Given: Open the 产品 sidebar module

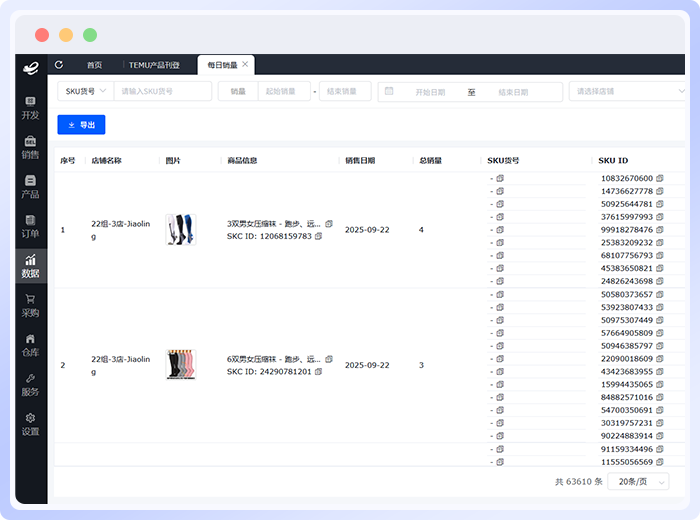Looking at the screenshot, I should pyautogui.click(x=30, y=186).
